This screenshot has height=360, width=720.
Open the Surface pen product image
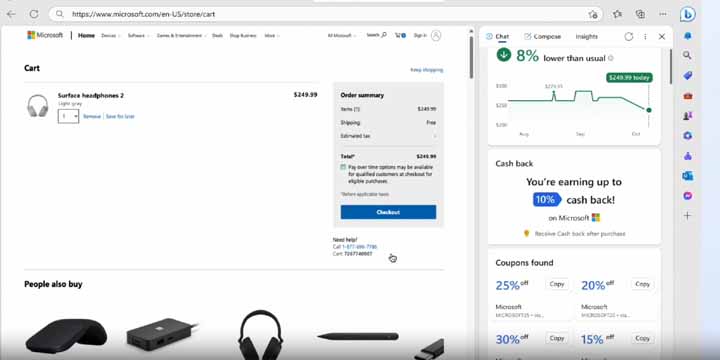click(358, 337)
